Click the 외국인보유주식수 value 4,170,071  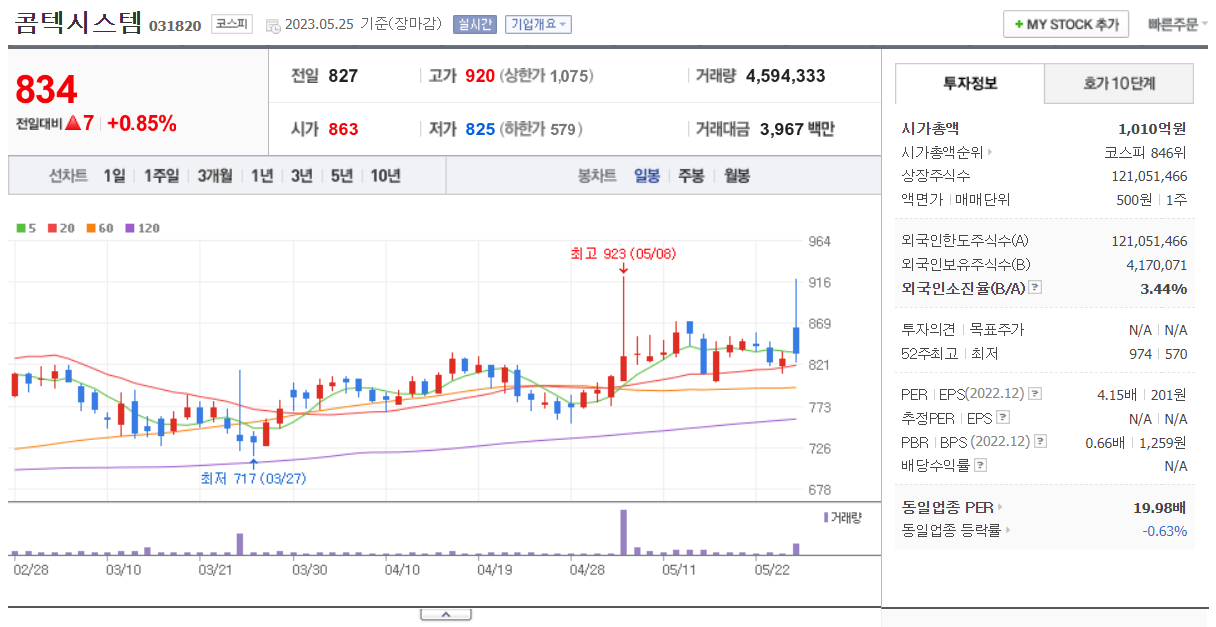1157,265
